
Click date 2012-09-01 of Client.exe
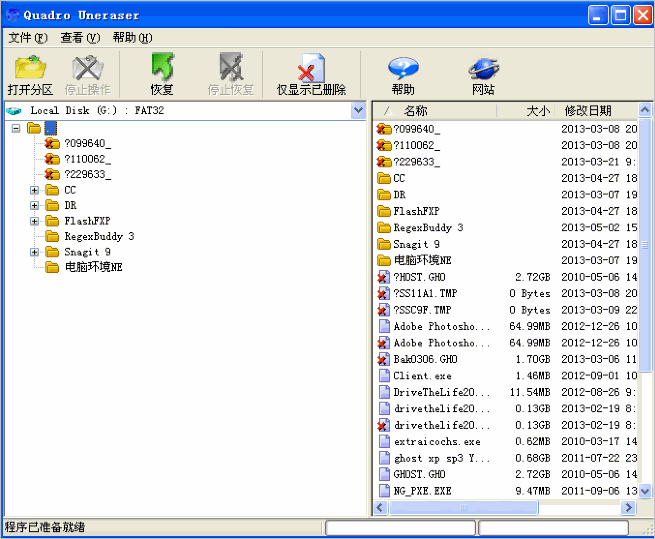coord(590,376)
